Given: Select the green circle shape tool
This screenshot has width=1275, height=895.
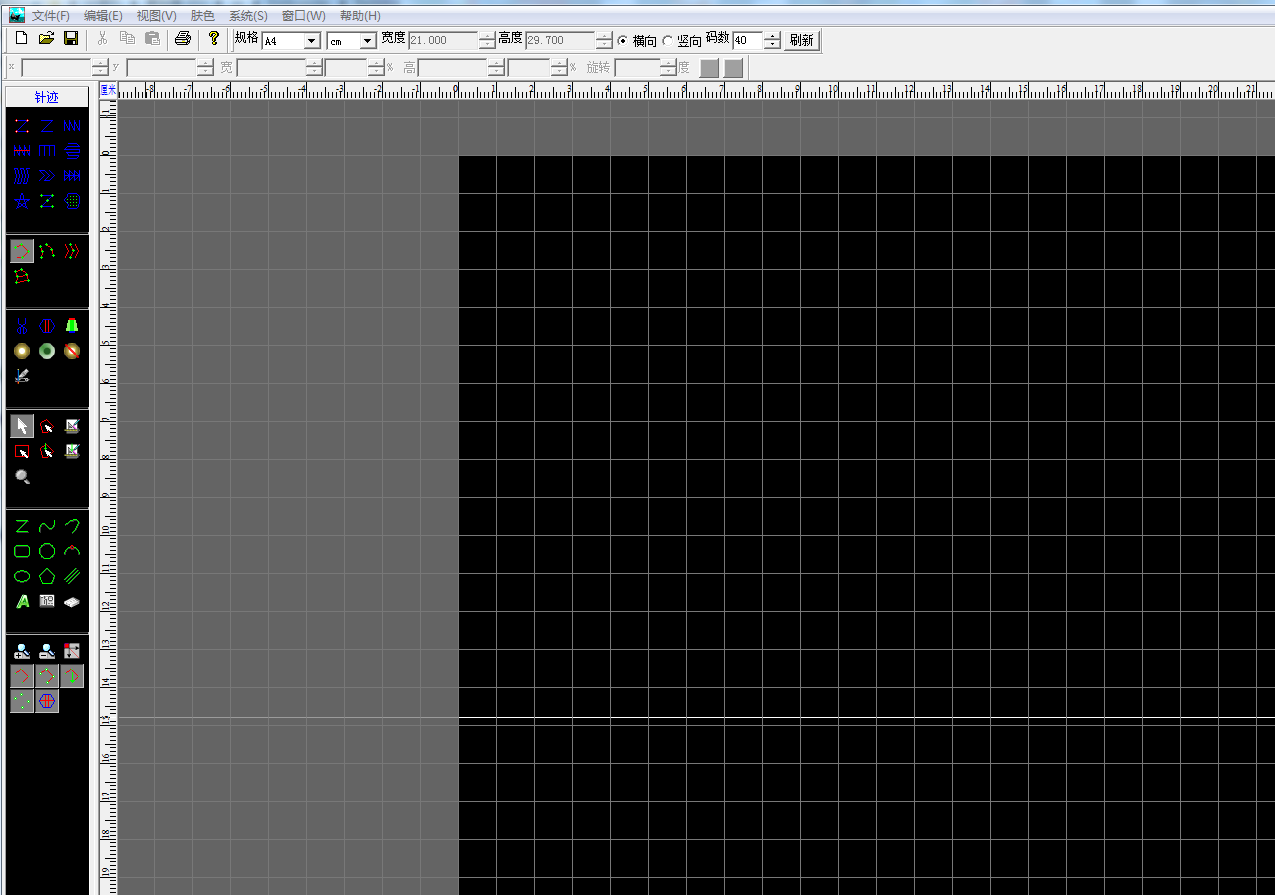Looking at the screenshot, I should click(47, 551).
